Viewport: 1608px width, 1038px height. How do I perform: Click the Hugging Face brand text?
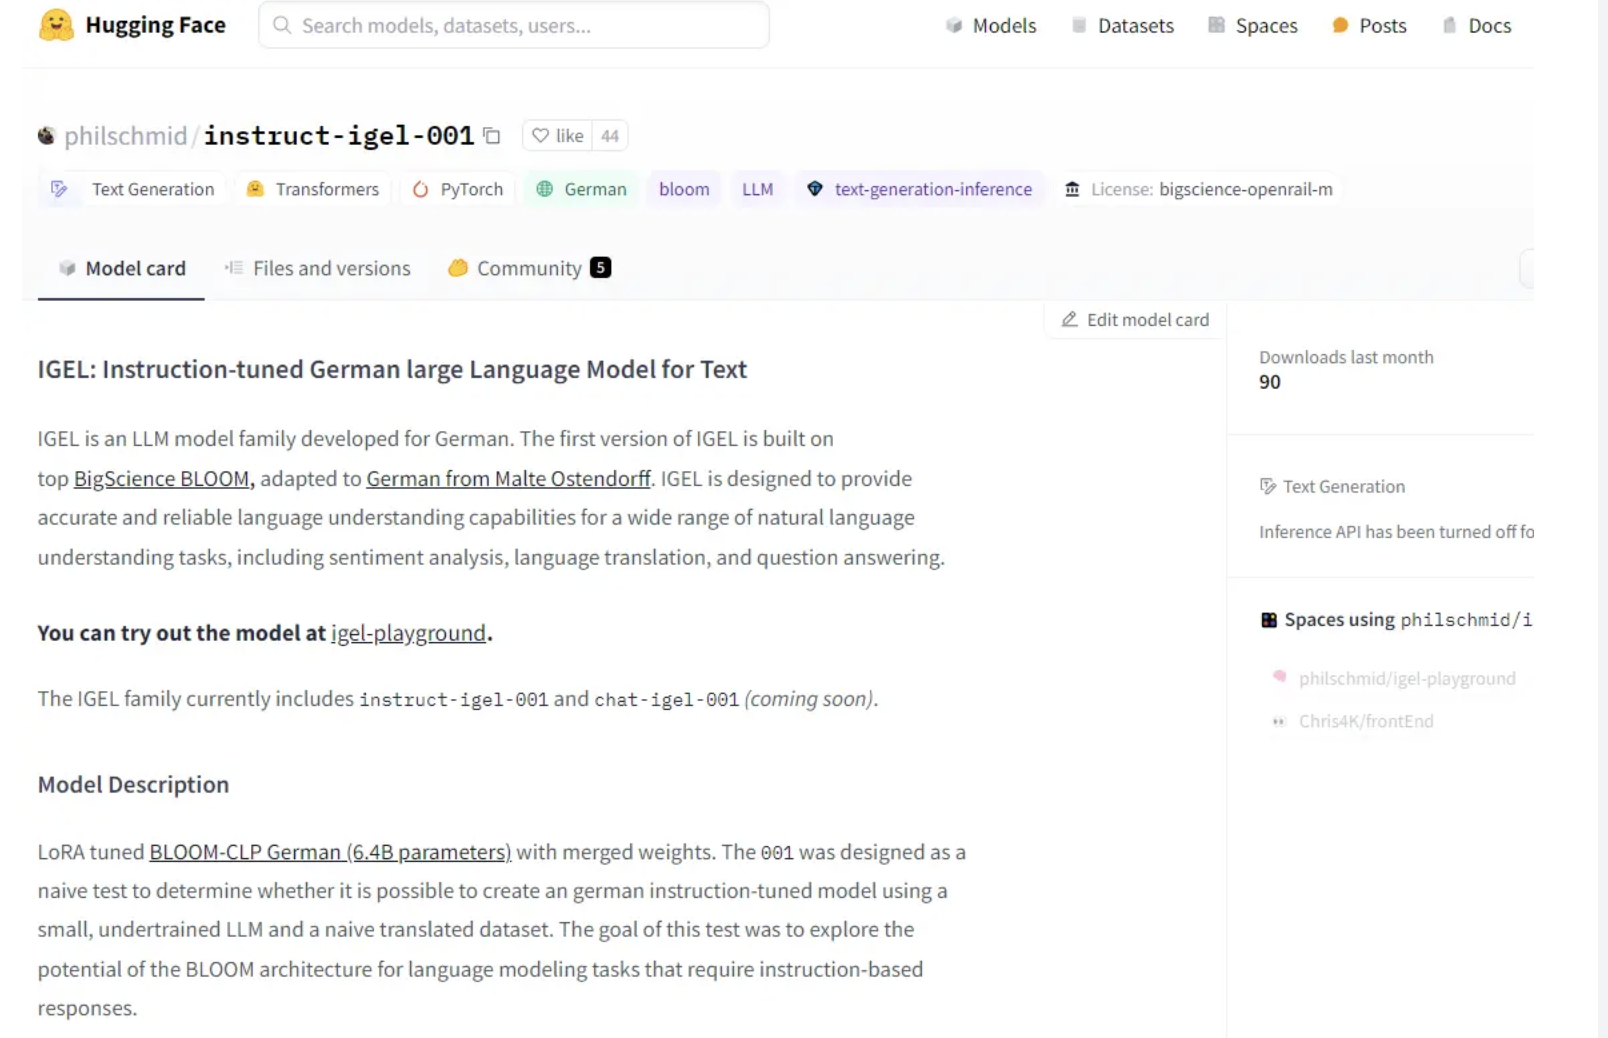coord(155,25)
